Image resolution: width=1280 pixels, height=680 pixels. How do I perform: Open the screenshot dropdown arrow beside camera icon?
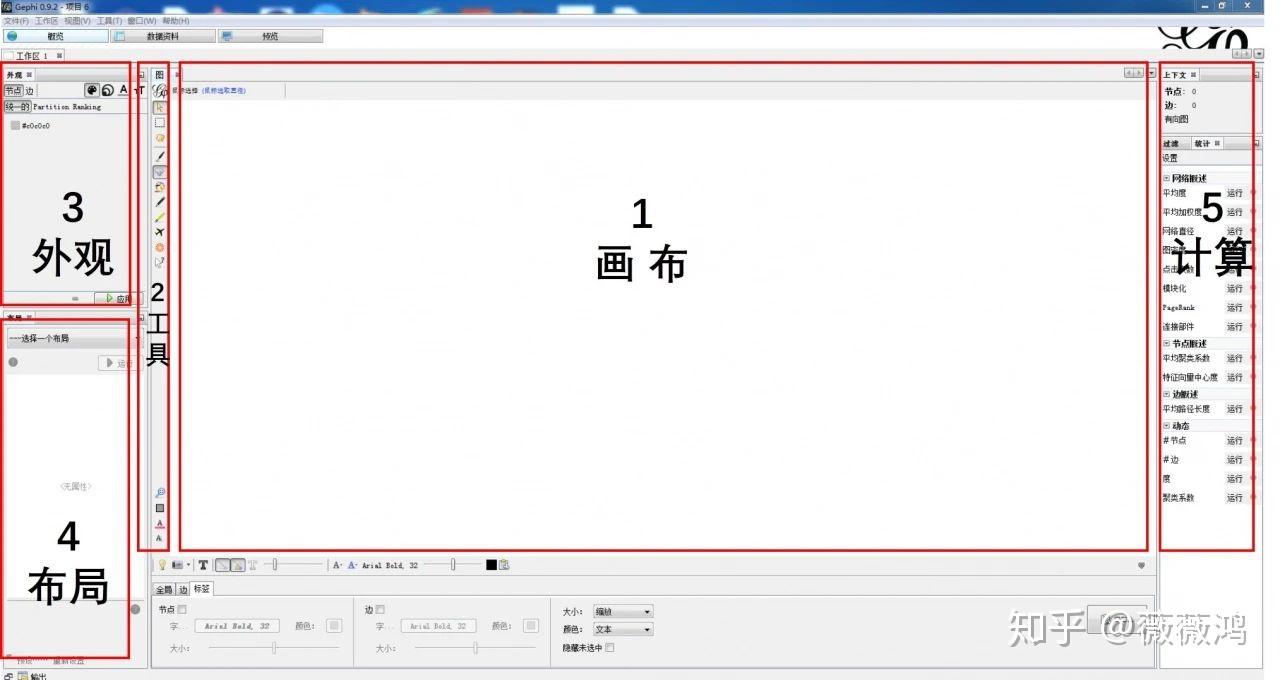pos(189,565)
